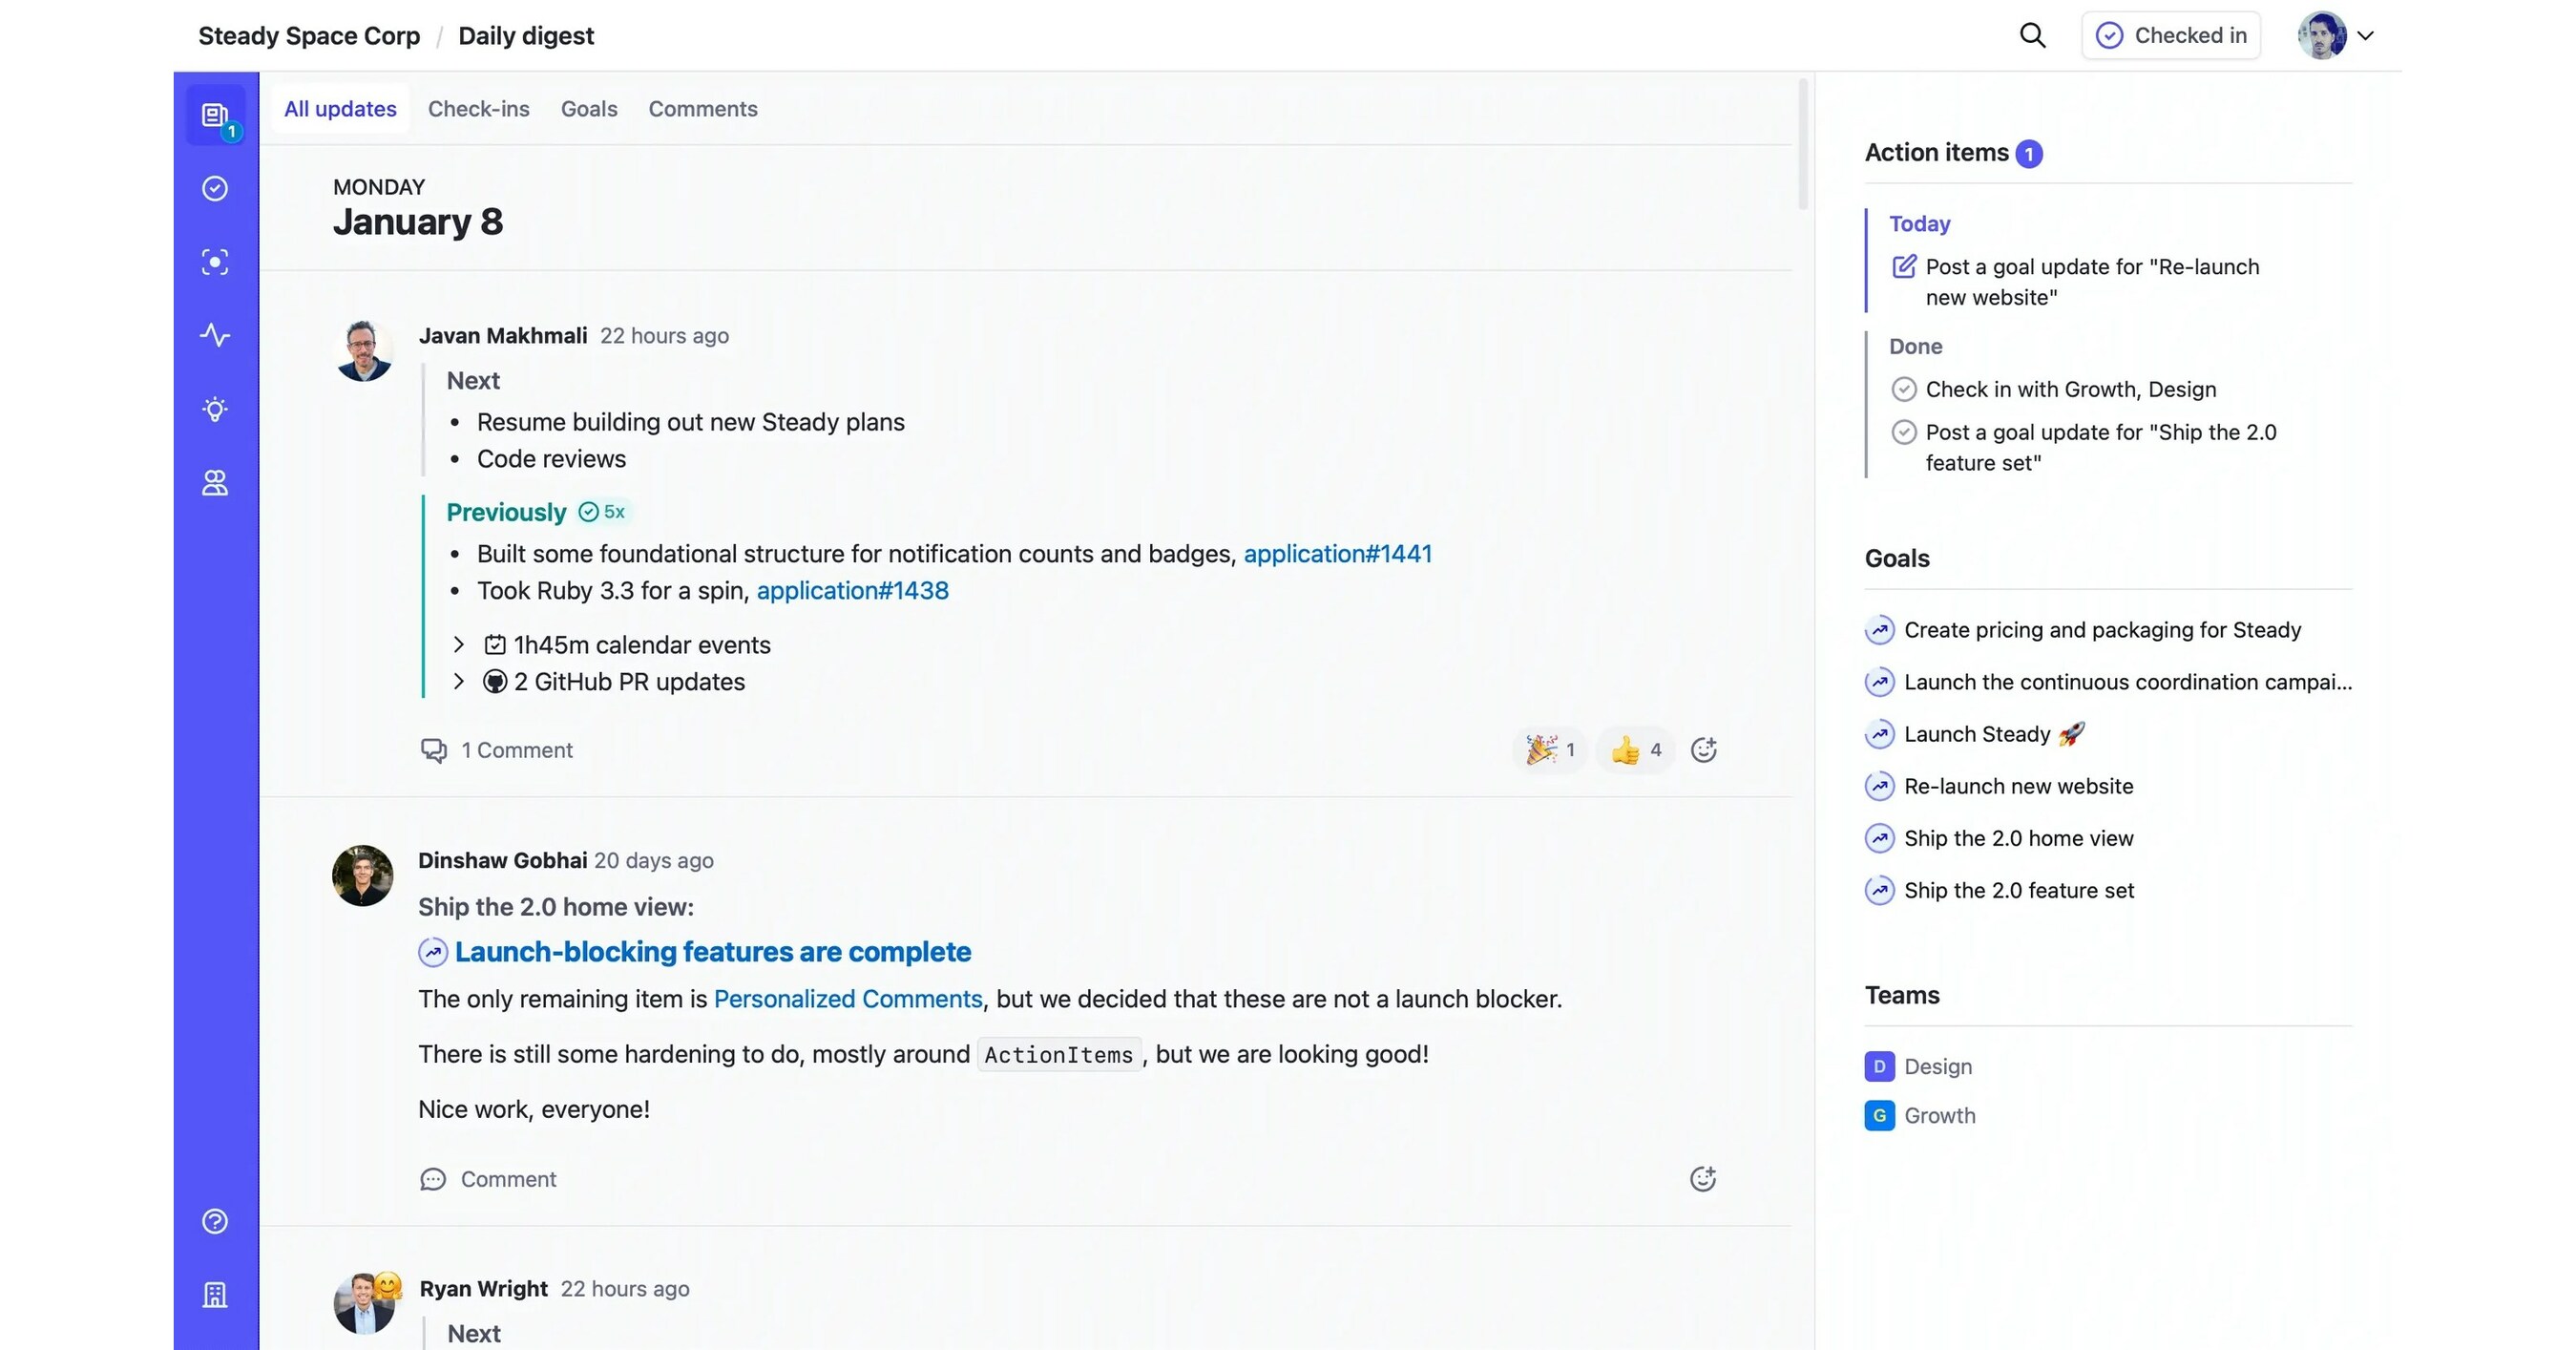Switch to the Check-ins tab

pos(479,109)
